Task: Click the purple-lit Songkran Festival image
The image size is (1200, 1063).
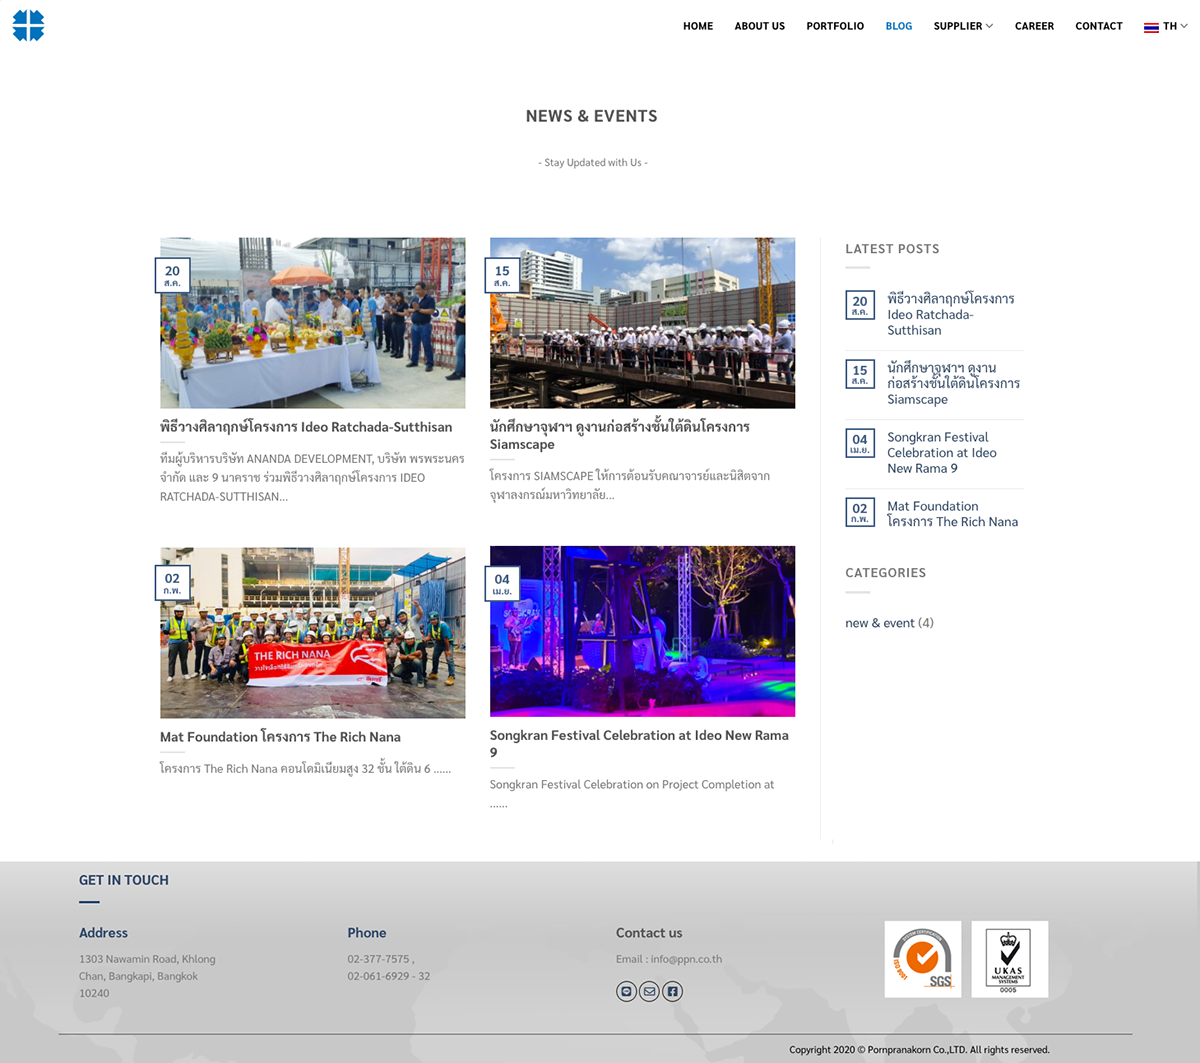Action: click(642, 631)
